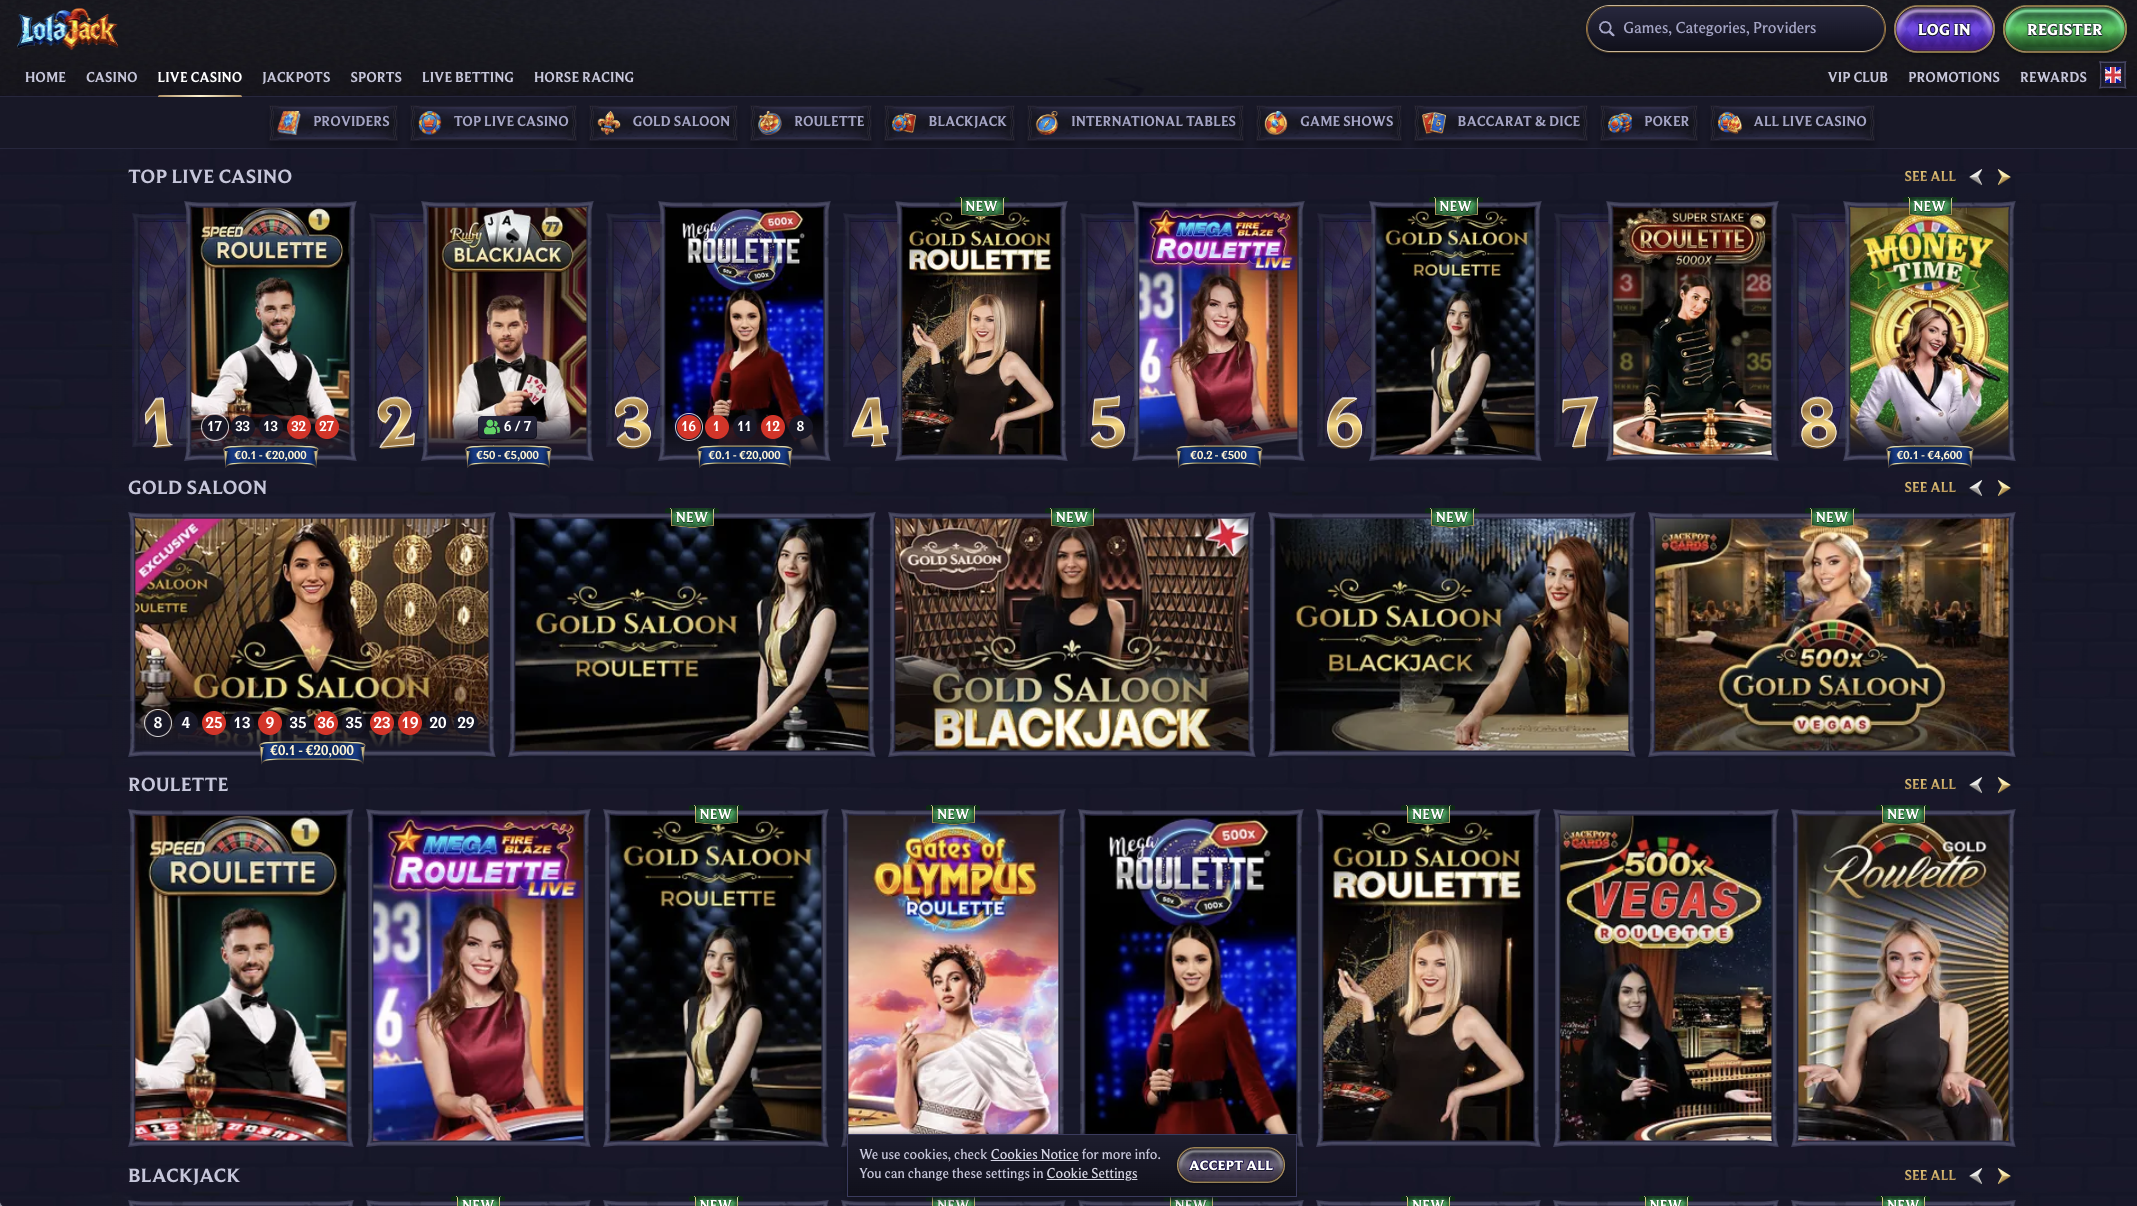Screen dimensions: 2137x1206
Task: Click Roulette row previous arrow
Action: pos(1976,785)
